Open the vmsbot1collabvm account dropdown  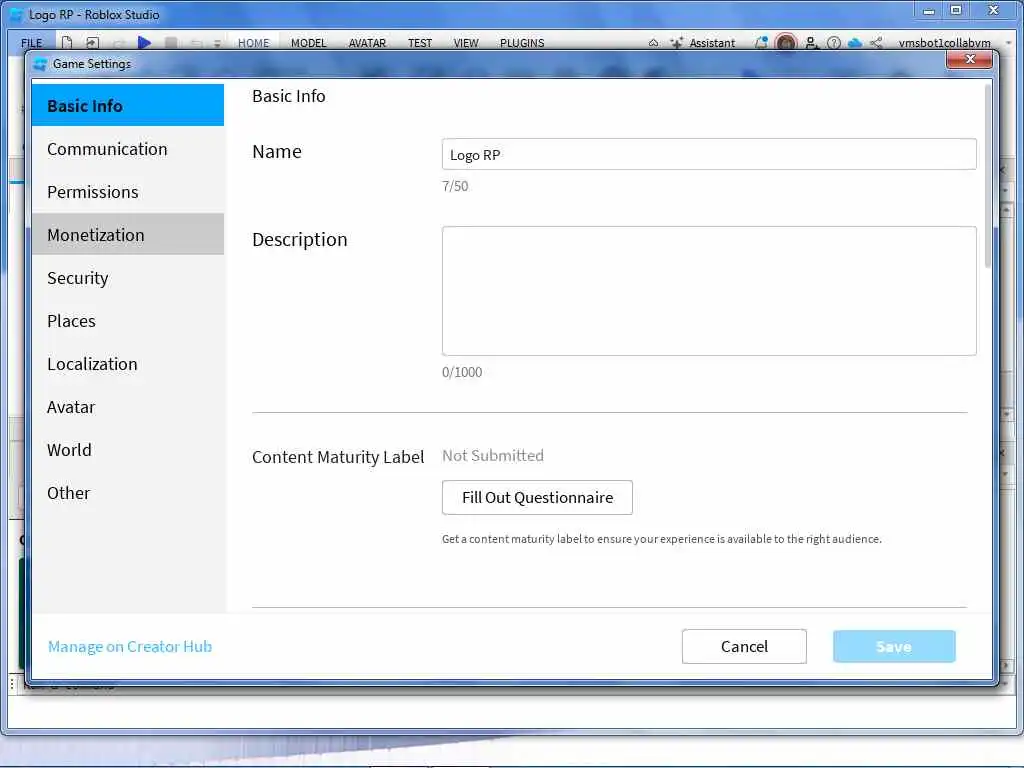[x=944, y=42]
